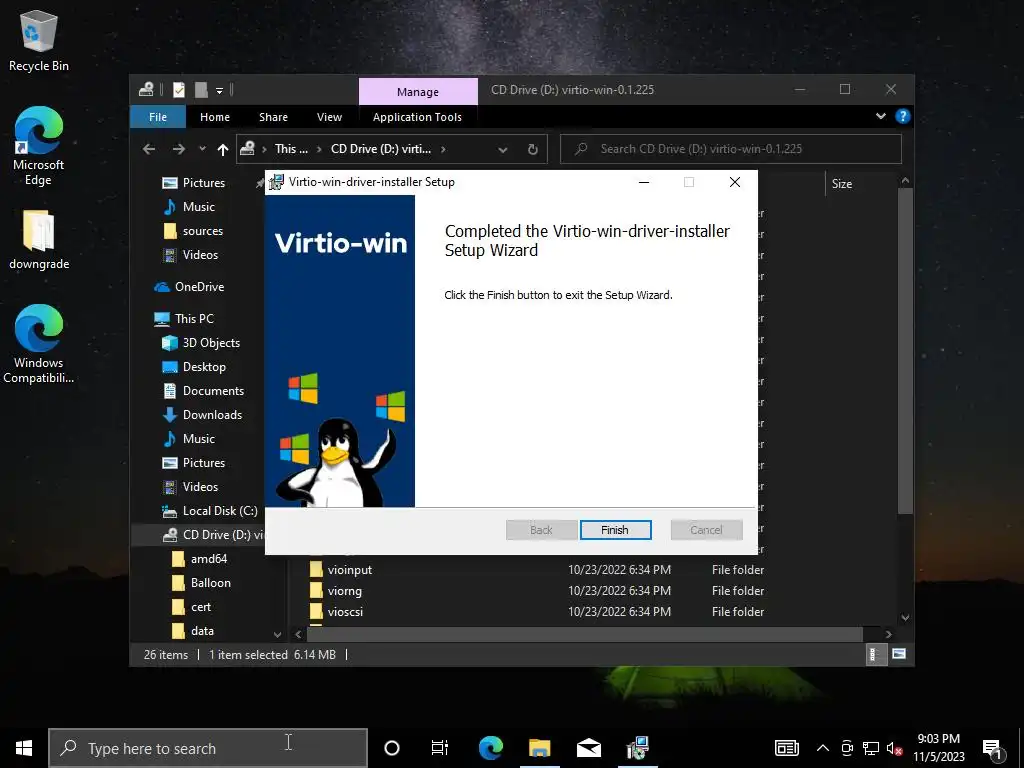Select the vioscsi folder row
Viewport: 1024px width, 768px height.
click(536, 611)
